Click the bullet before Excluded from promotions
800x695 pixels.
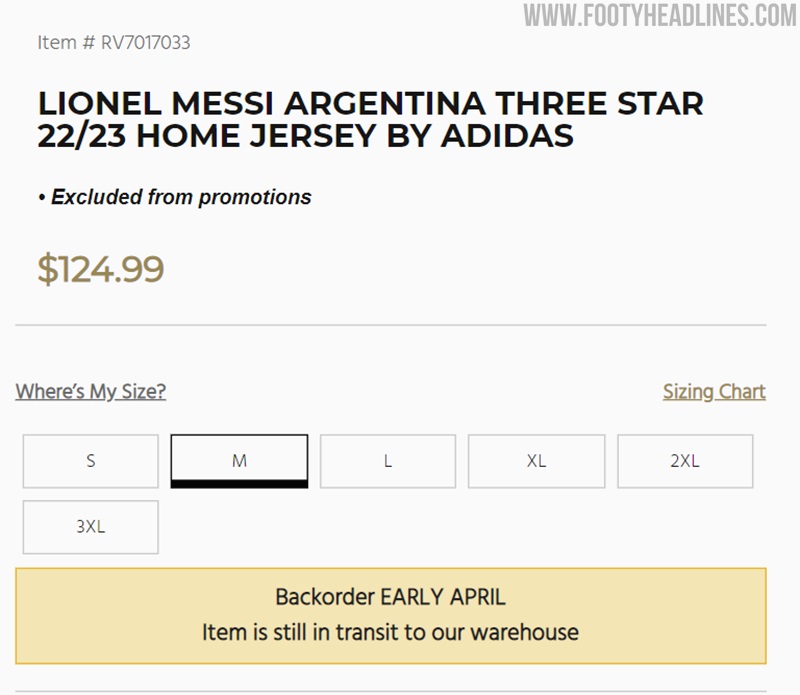42,198
